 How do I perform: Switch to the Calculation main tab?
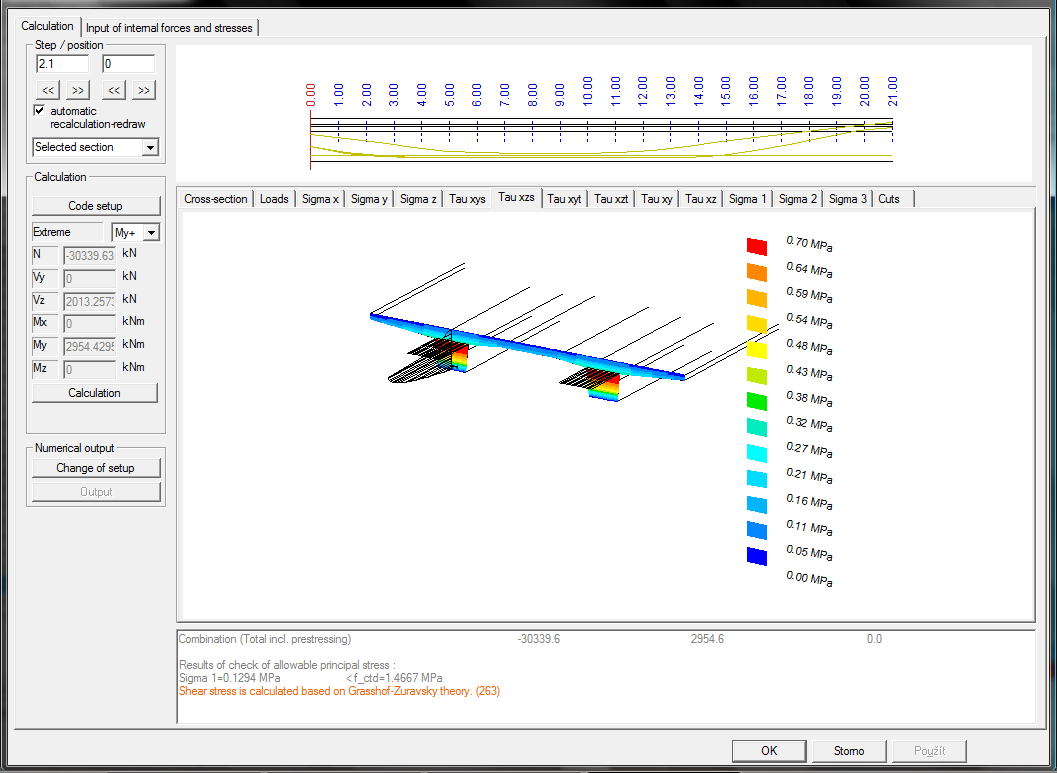(x=47, y=26)
